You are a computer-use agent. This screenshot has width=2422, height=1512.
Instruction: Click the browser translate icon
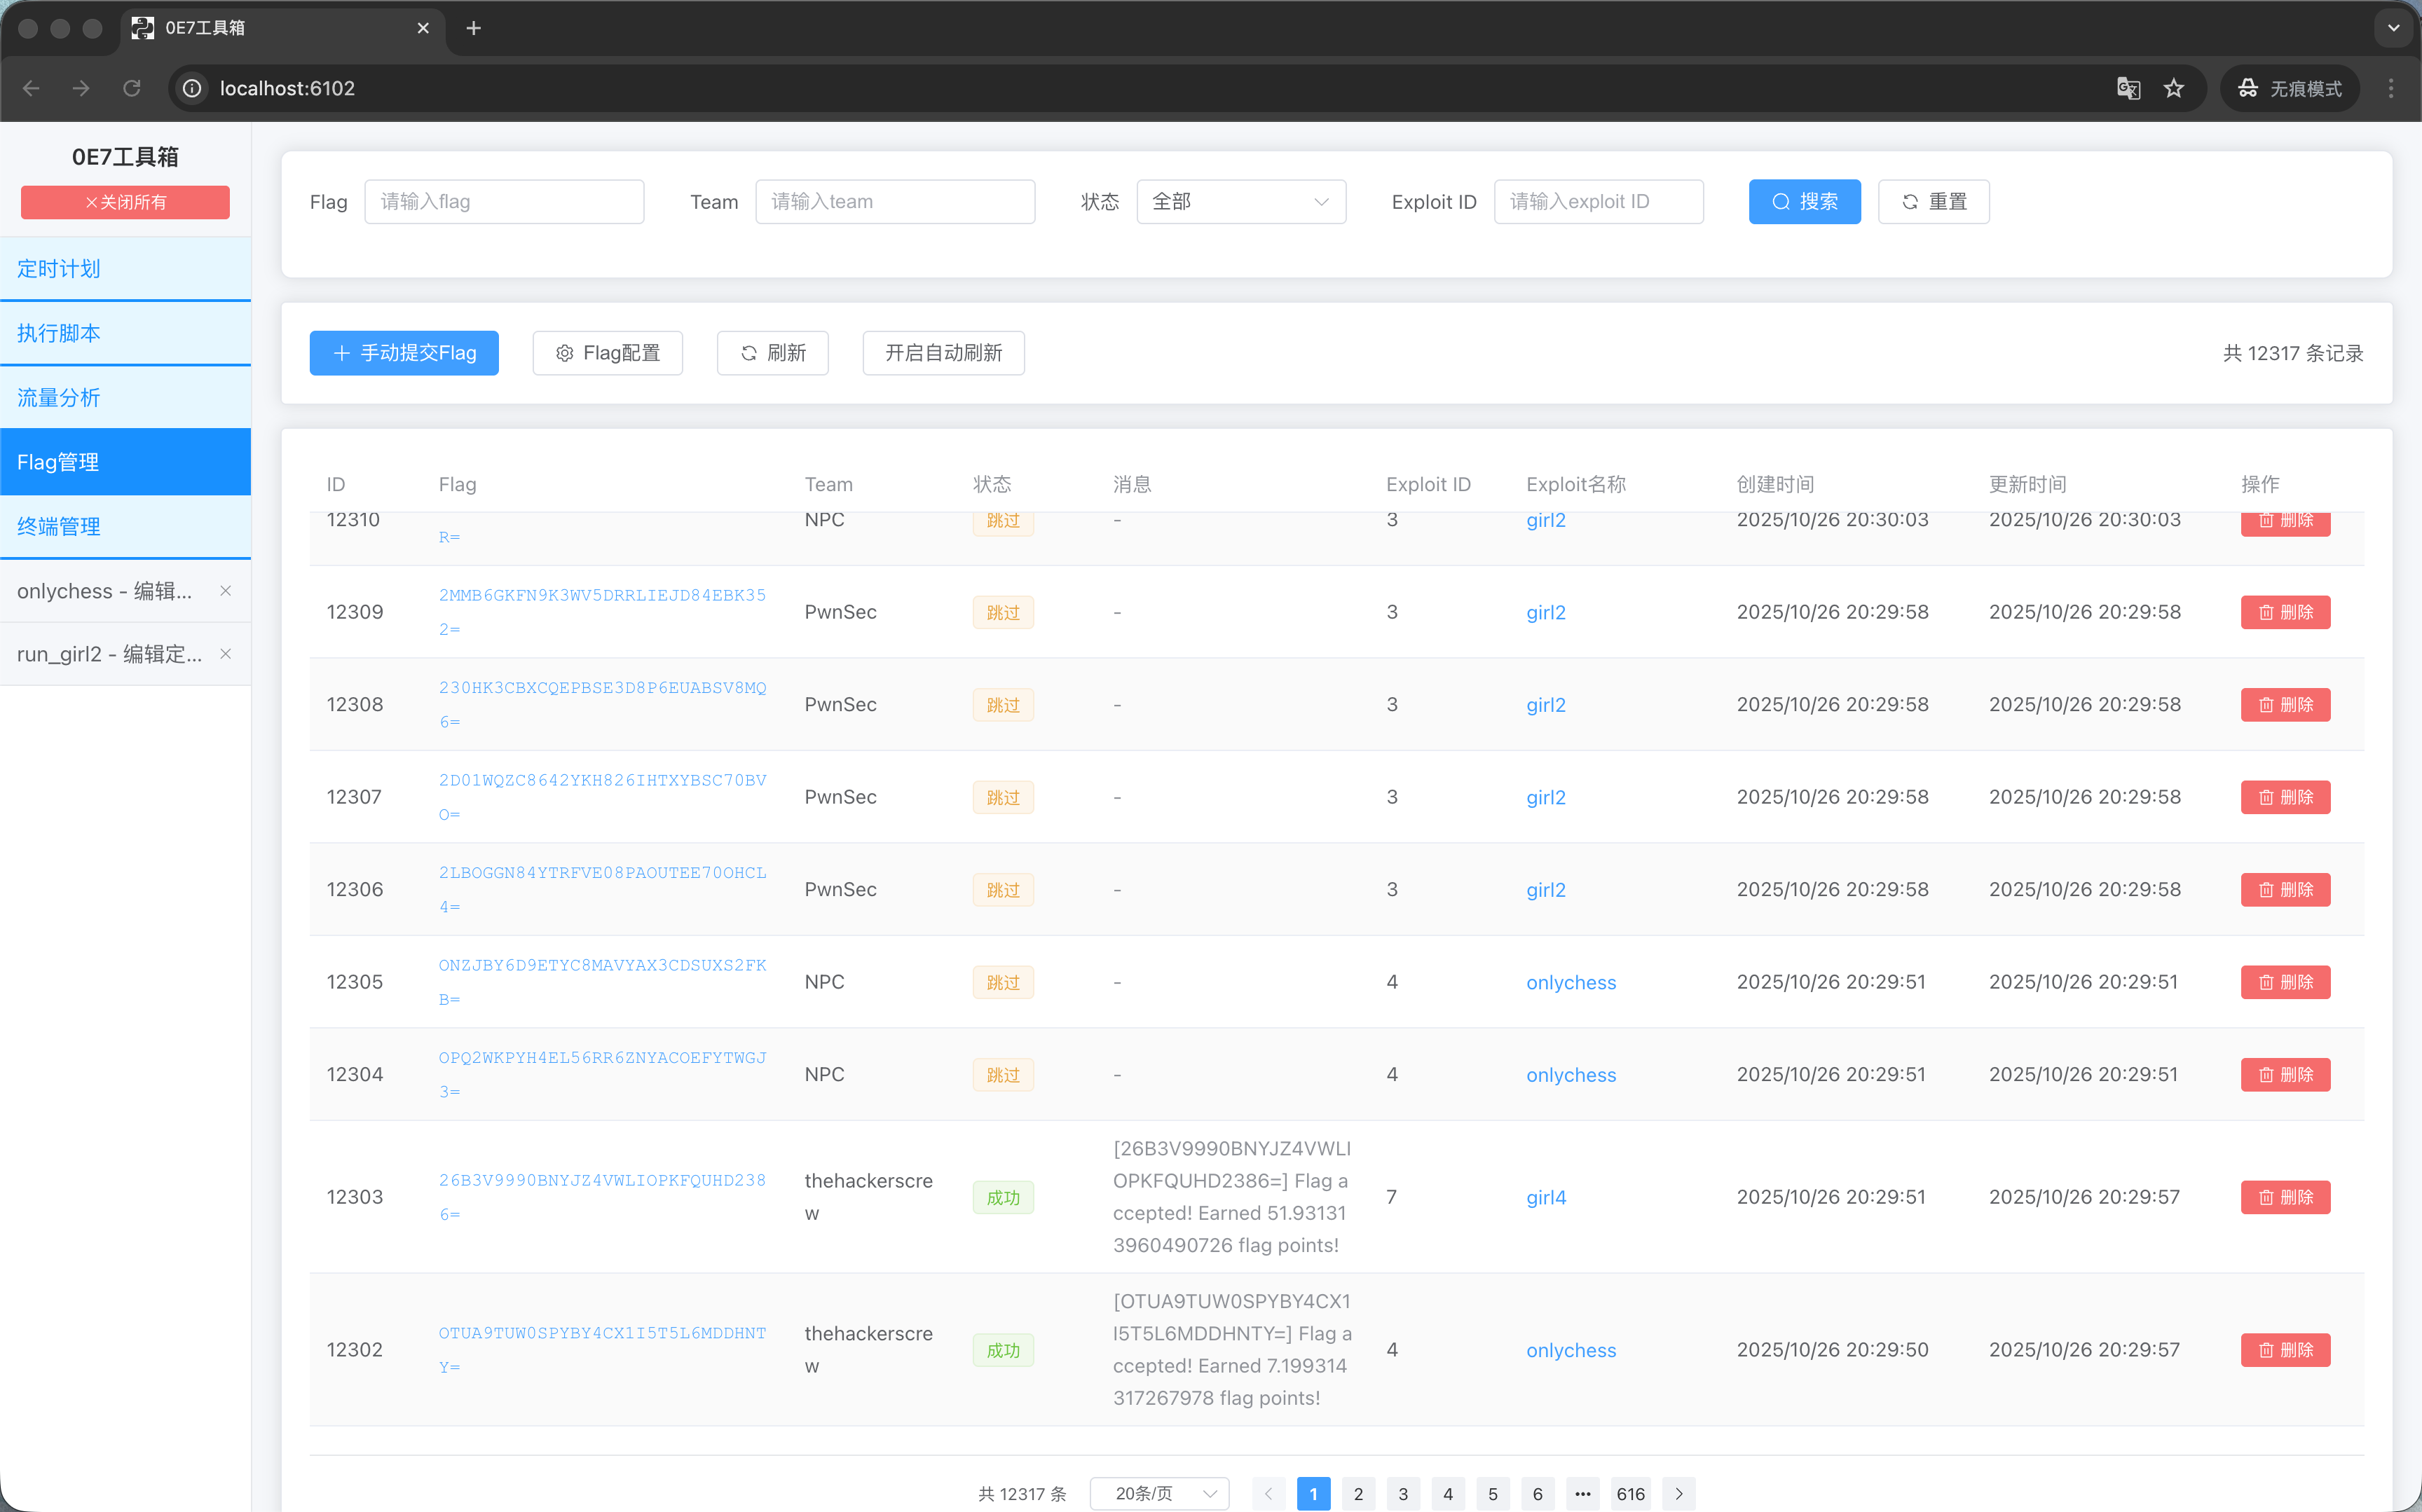coord(2128,88)
